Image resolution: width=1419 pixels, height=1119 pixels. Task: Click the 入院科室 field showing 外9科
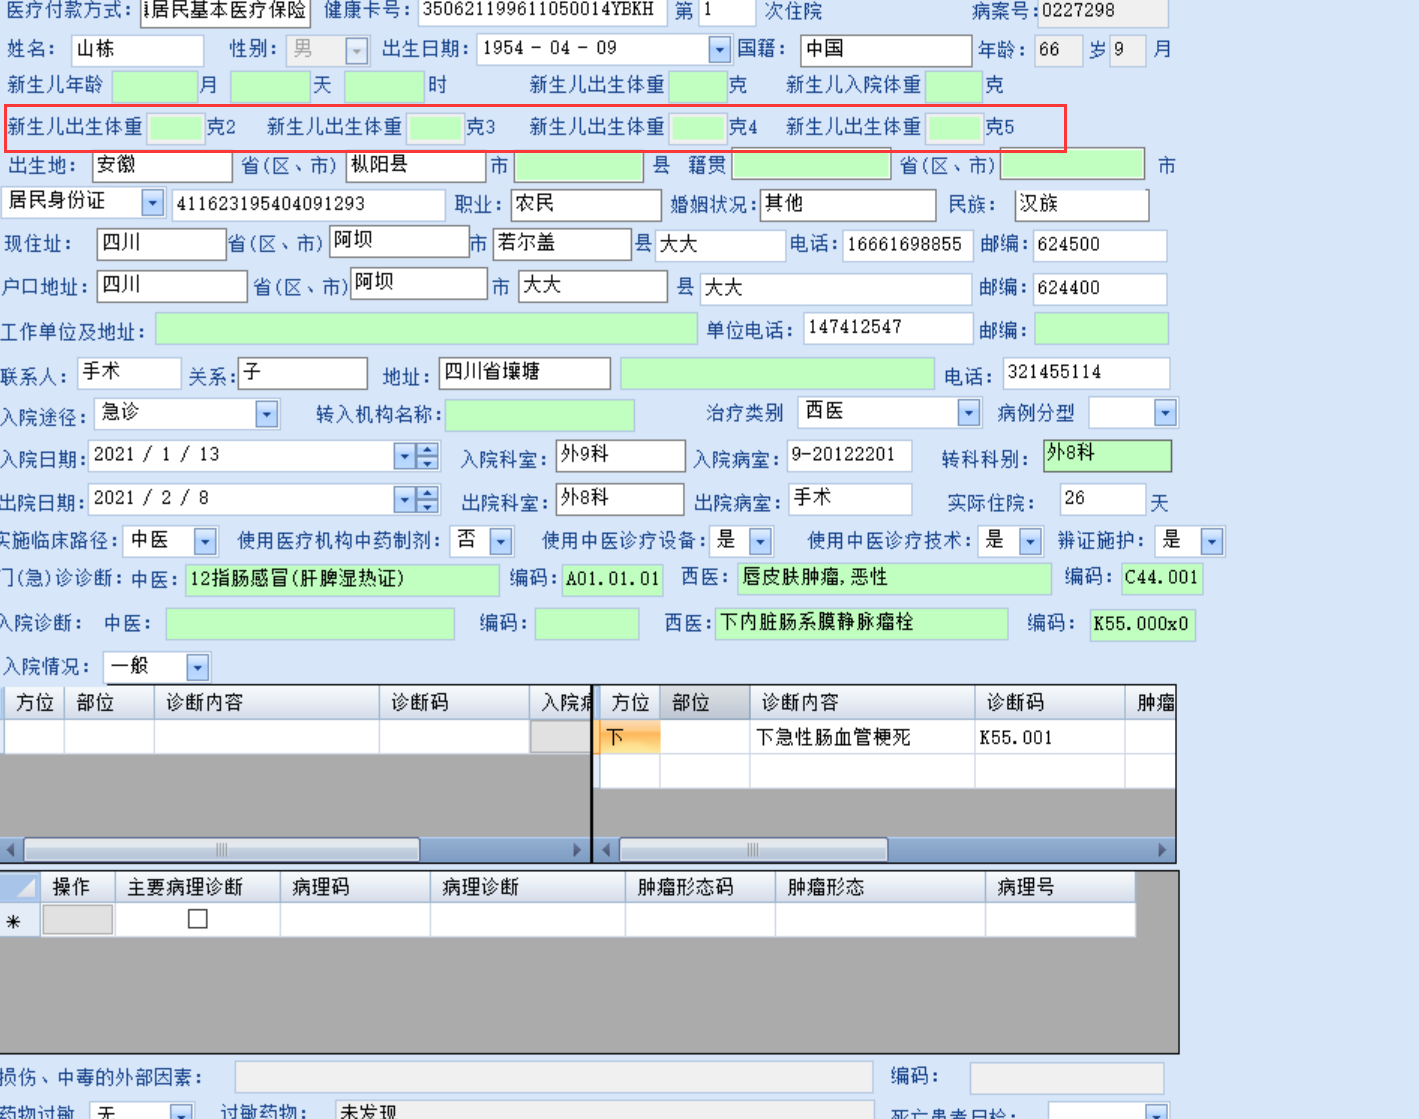pyautogui.click(x=620, y=456)
